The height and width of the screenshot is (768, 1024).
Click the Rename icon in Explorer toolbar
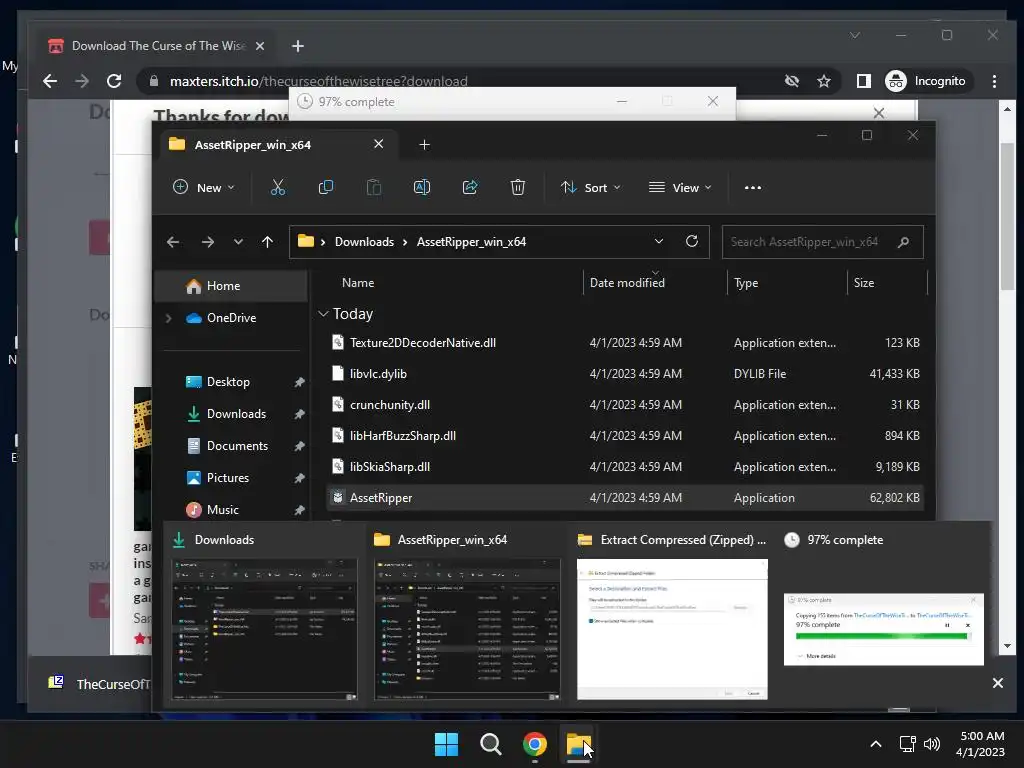(422, 187)
